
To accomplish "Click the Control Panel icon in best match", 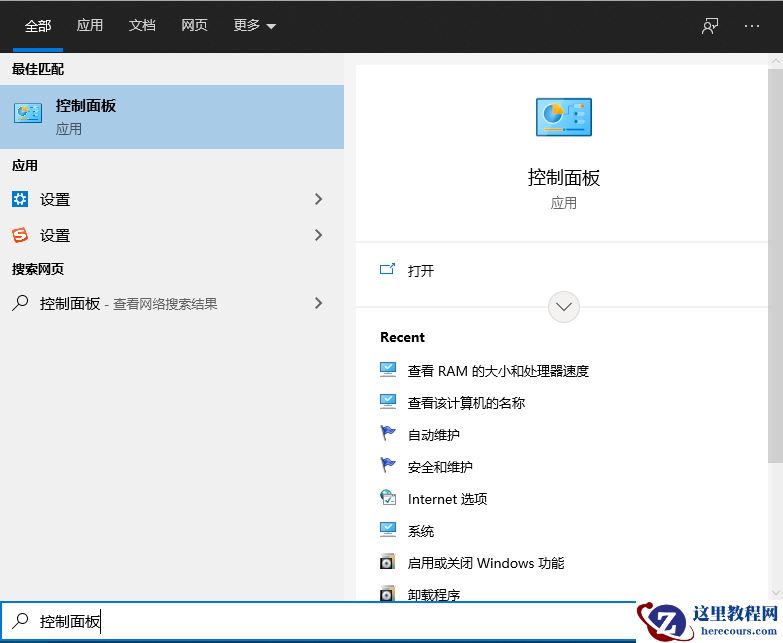I will 28,114.
